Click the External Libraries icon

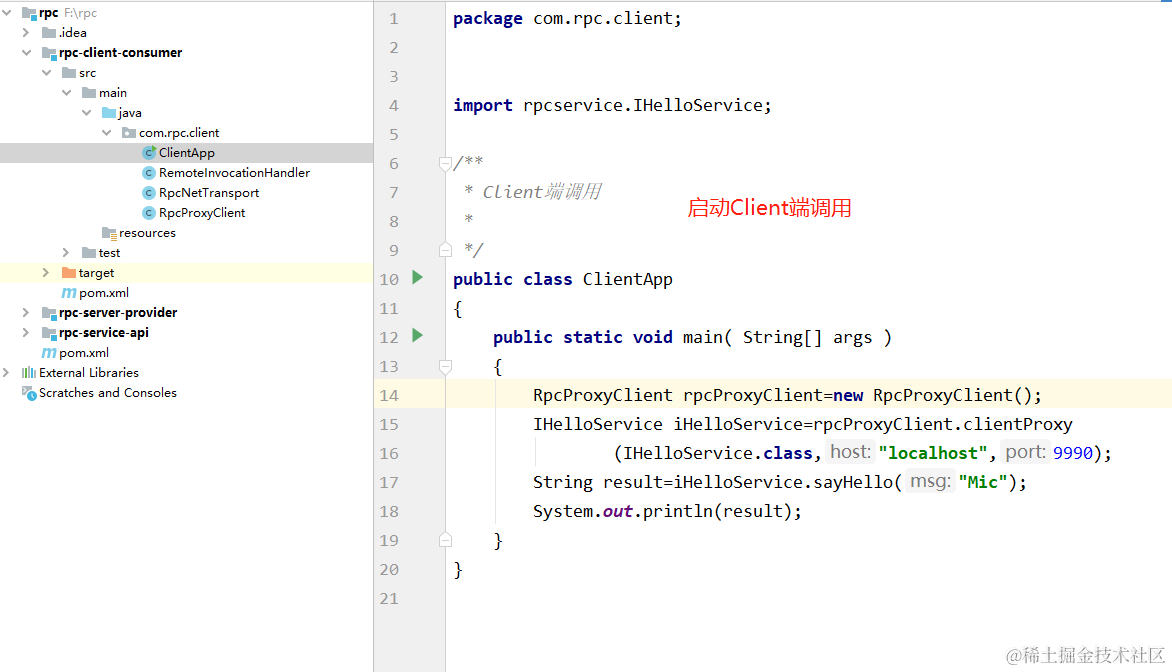pyautogui.click(x=28, y=372)
